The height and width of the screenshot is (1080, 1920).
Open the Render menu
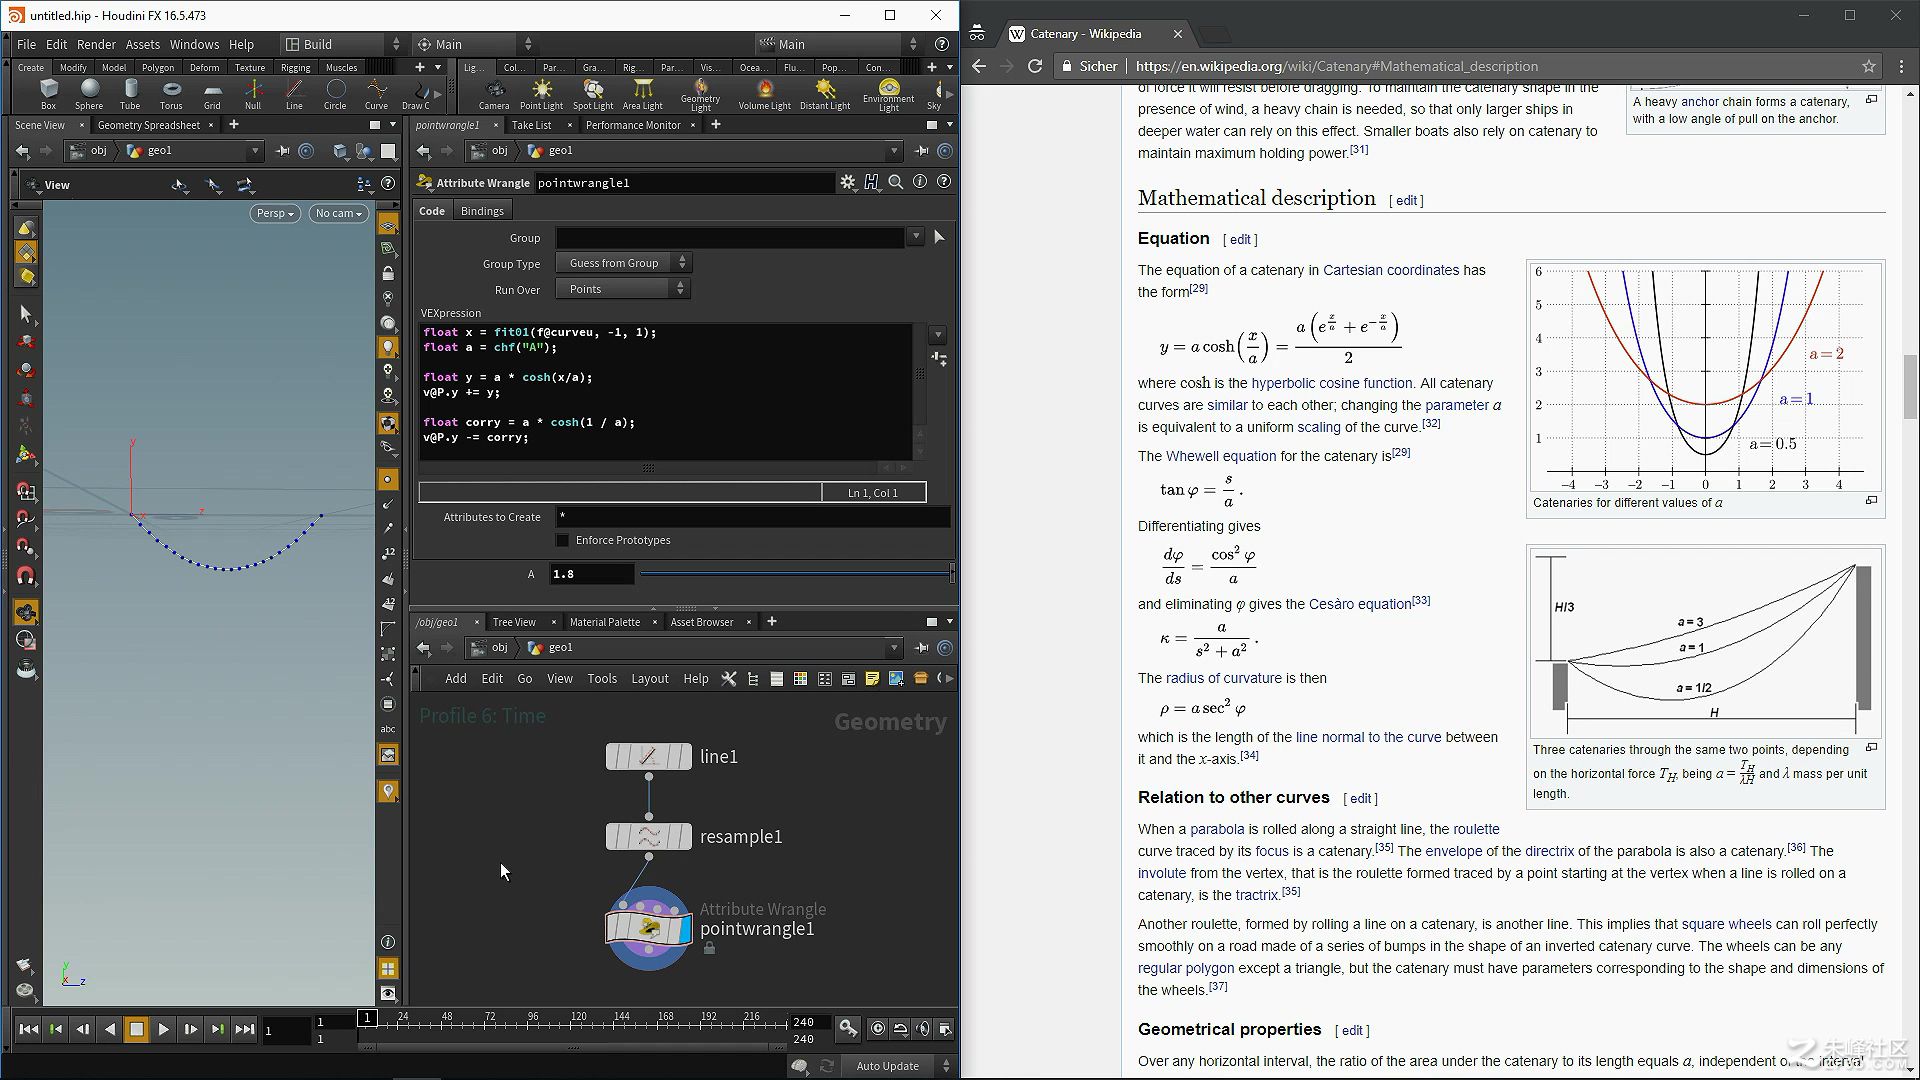coord(96,44)
